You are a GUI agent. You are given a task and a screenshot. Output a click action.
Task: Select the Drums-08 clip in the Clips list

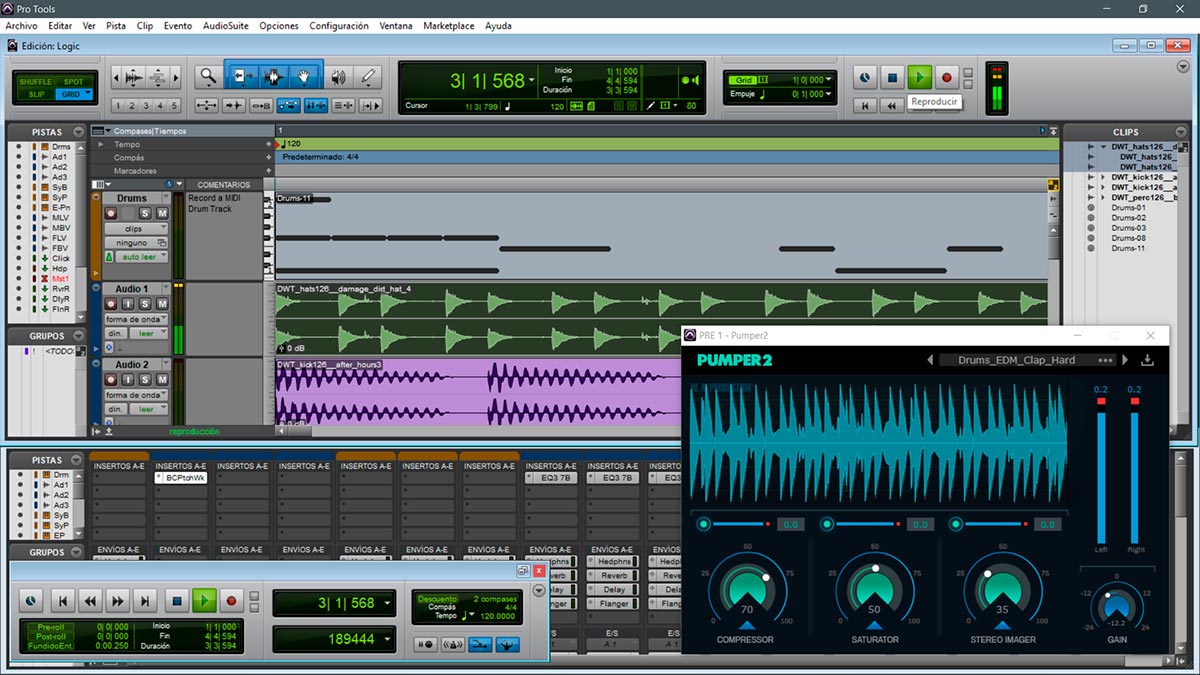(1128, 238)
